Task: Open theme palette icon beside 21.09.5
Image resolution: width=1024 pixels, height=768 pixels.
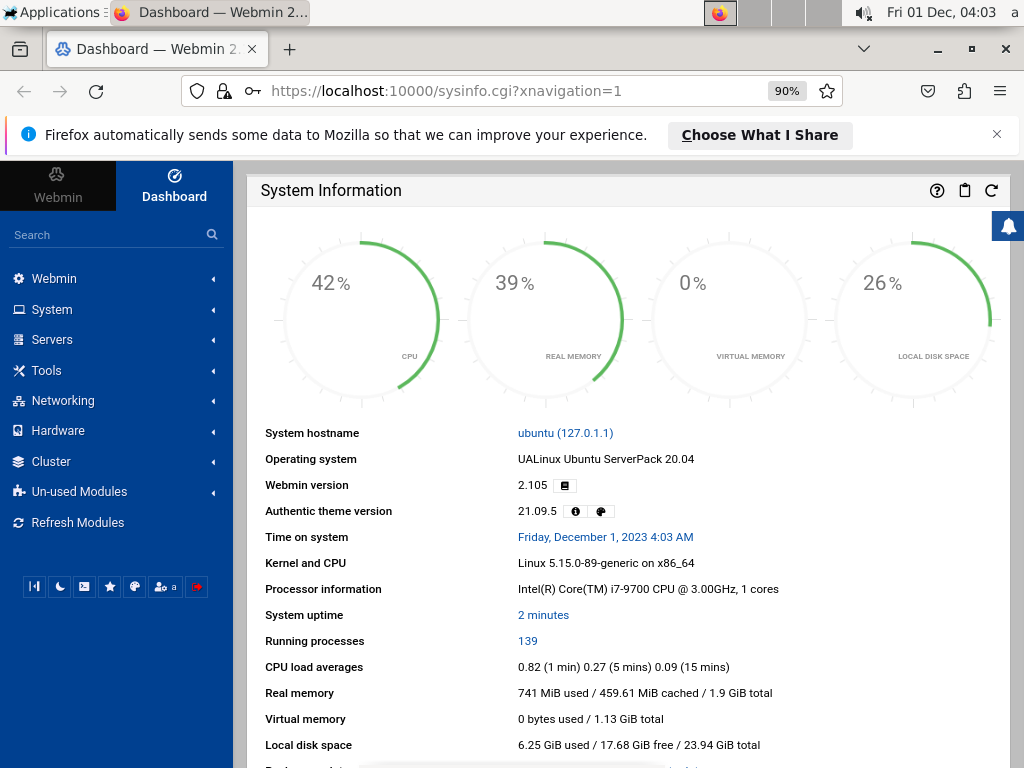Action: click(x=601, y=512)
